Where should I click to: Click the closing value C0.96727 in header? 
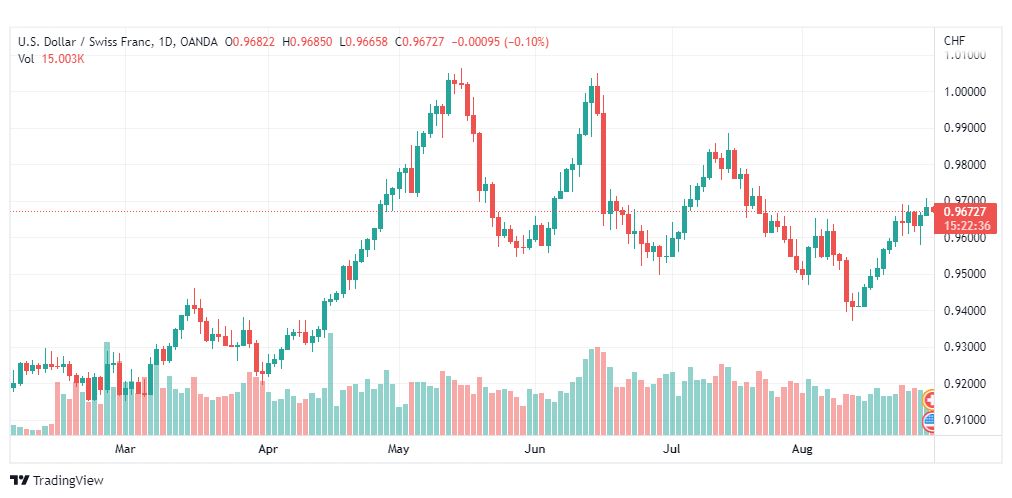pos(420,42)
